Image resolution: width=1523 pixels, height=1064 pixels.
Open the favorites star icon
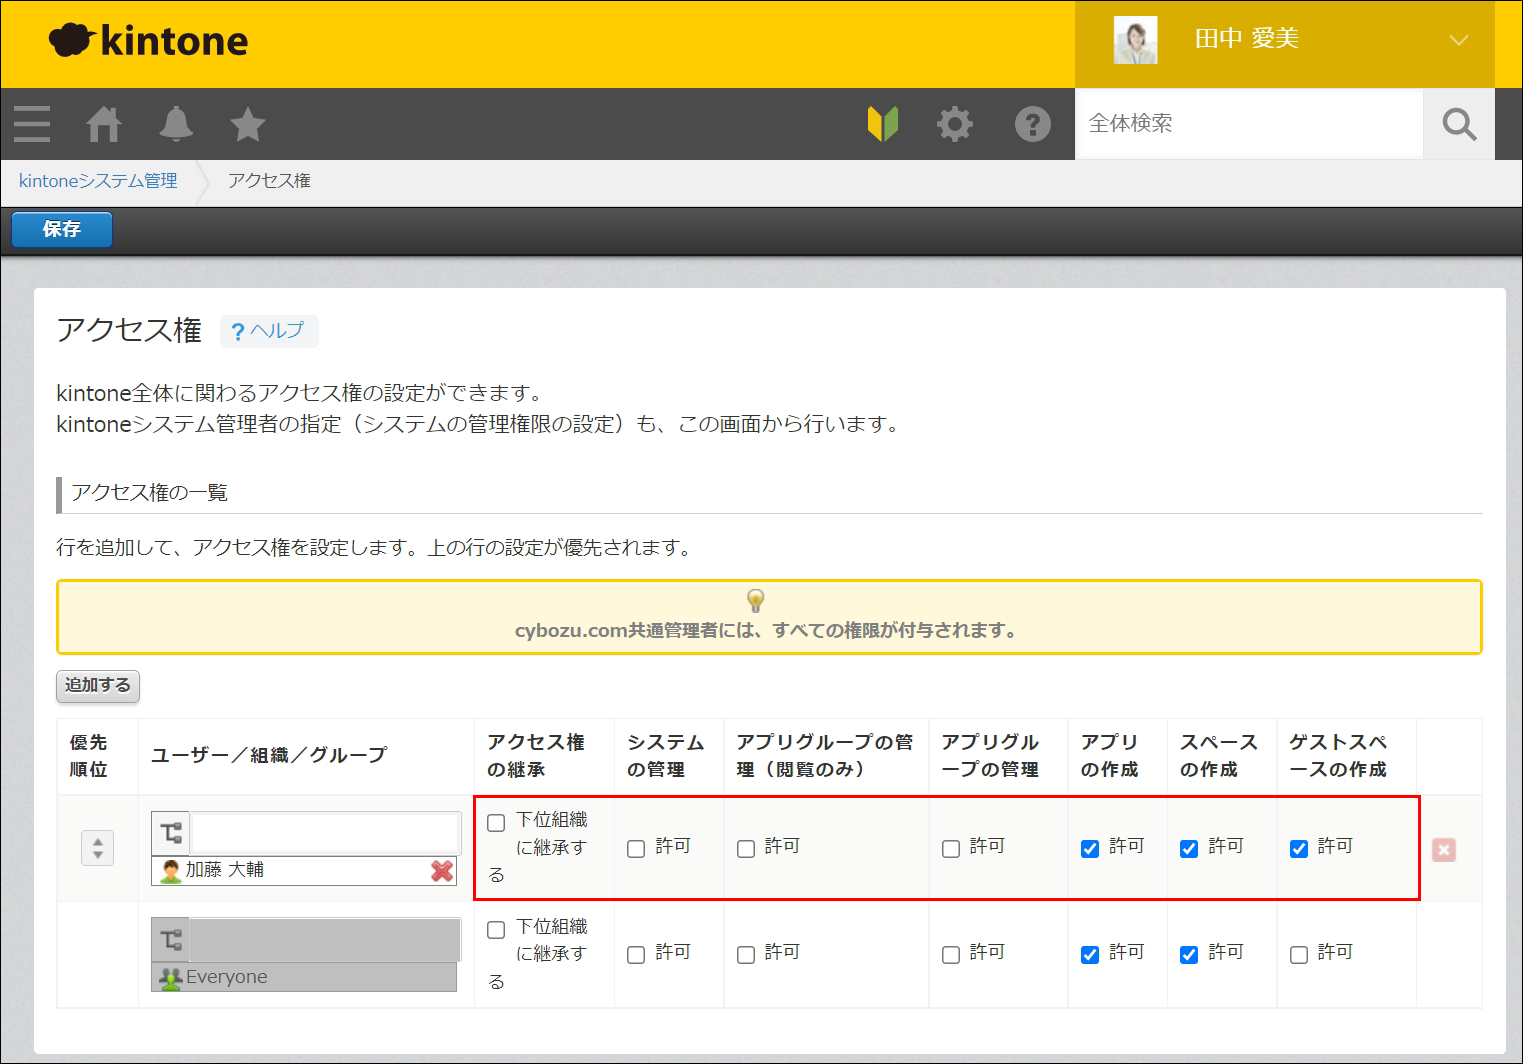click(x=248, y=124)
